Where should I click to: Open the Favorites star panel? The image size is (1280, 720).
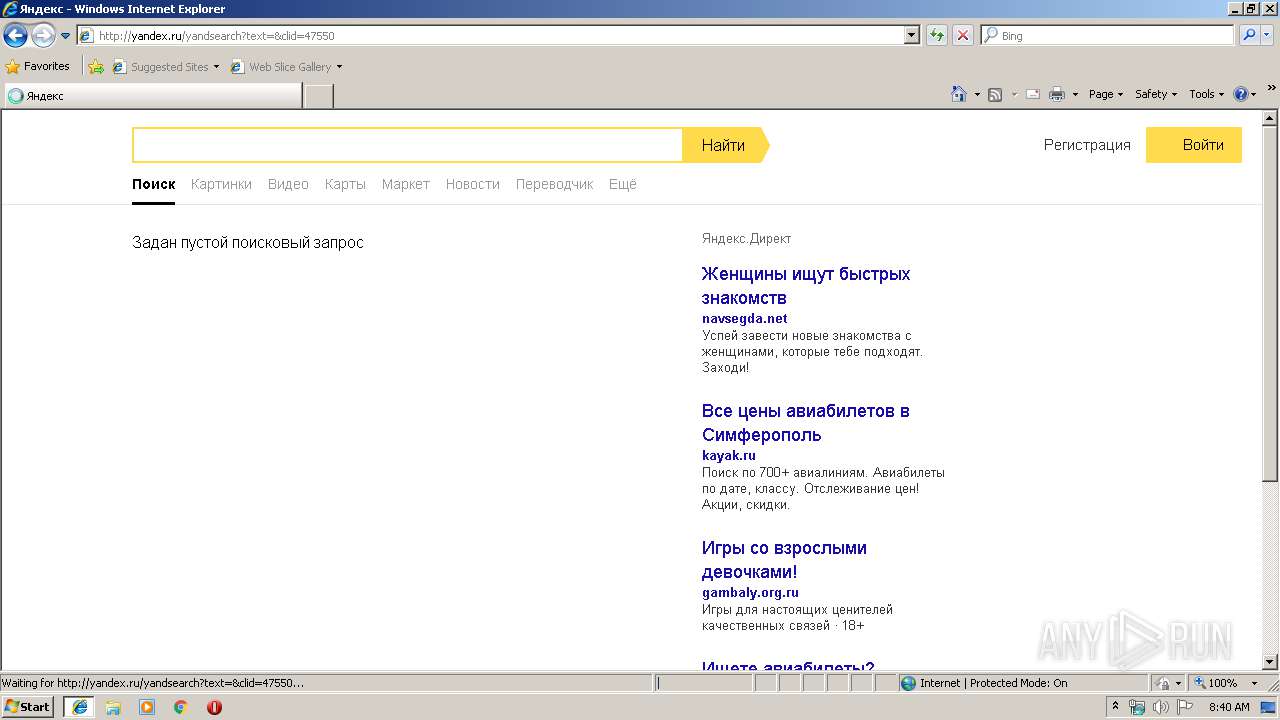coord(37,67)
